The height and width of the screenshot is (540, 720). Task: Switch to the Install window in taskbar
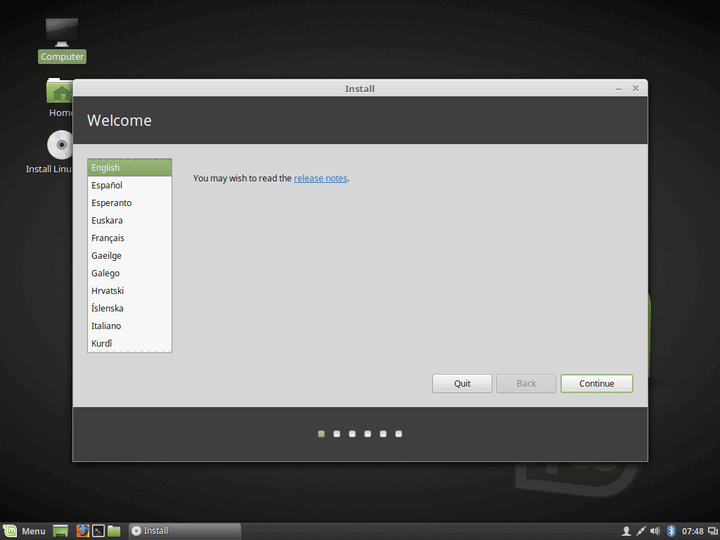pyautogui.click(x=184, y=531)
